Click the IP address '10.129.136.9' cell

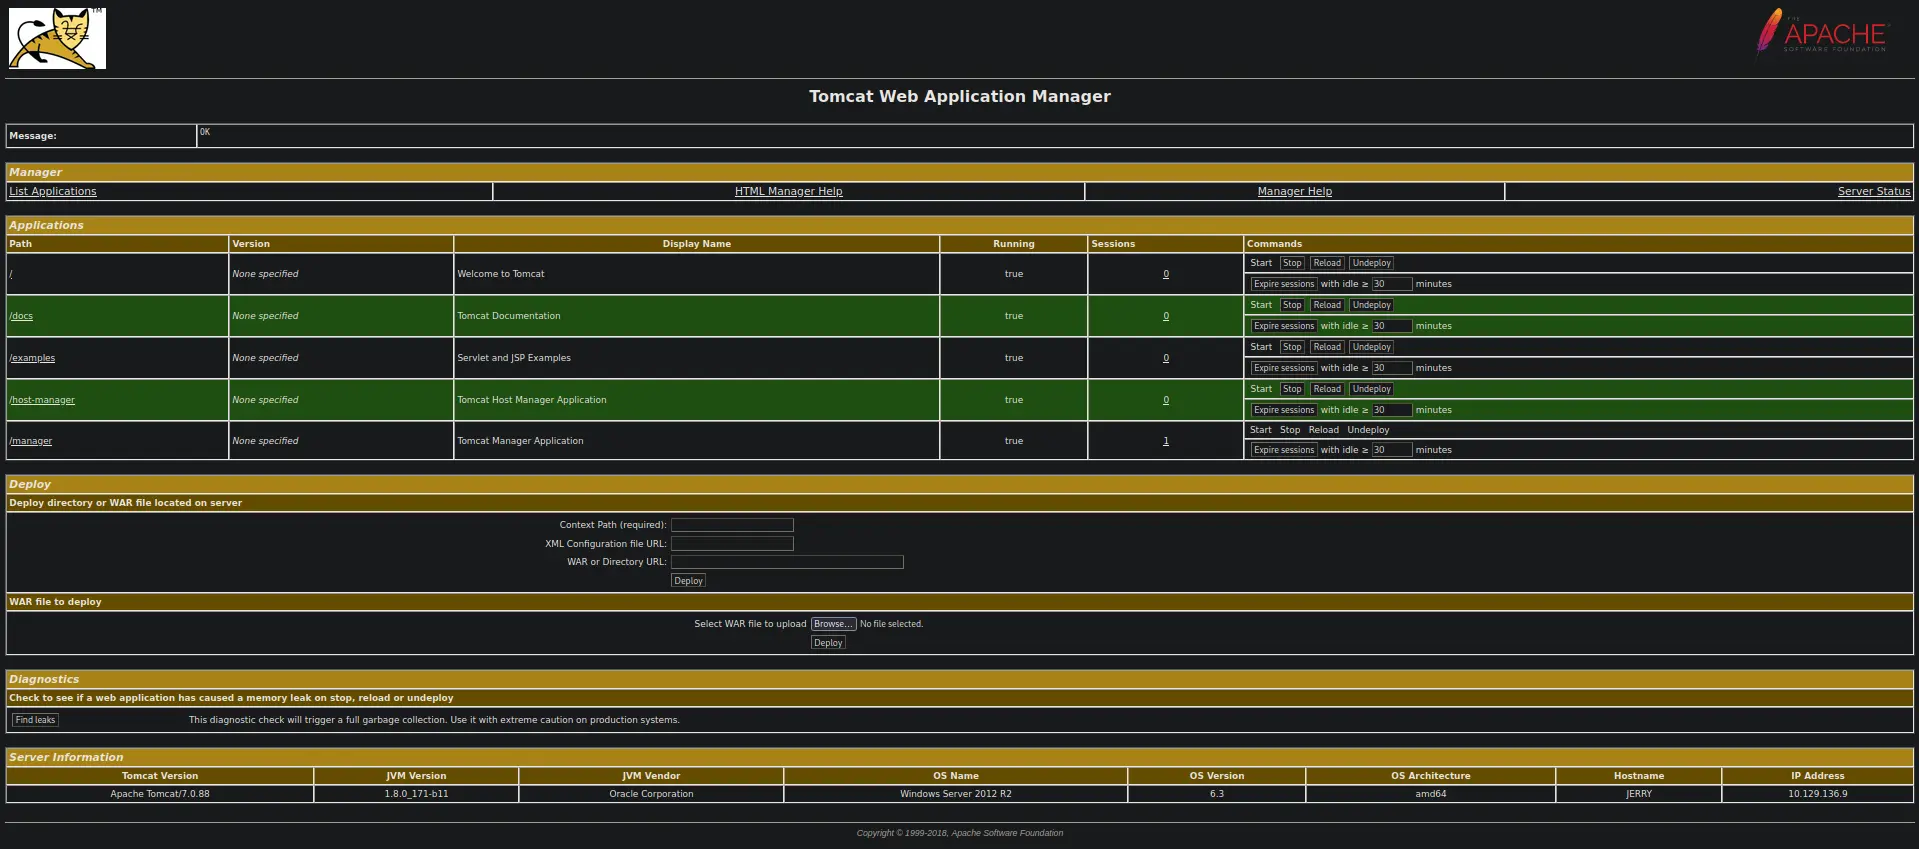point(1817,794)
